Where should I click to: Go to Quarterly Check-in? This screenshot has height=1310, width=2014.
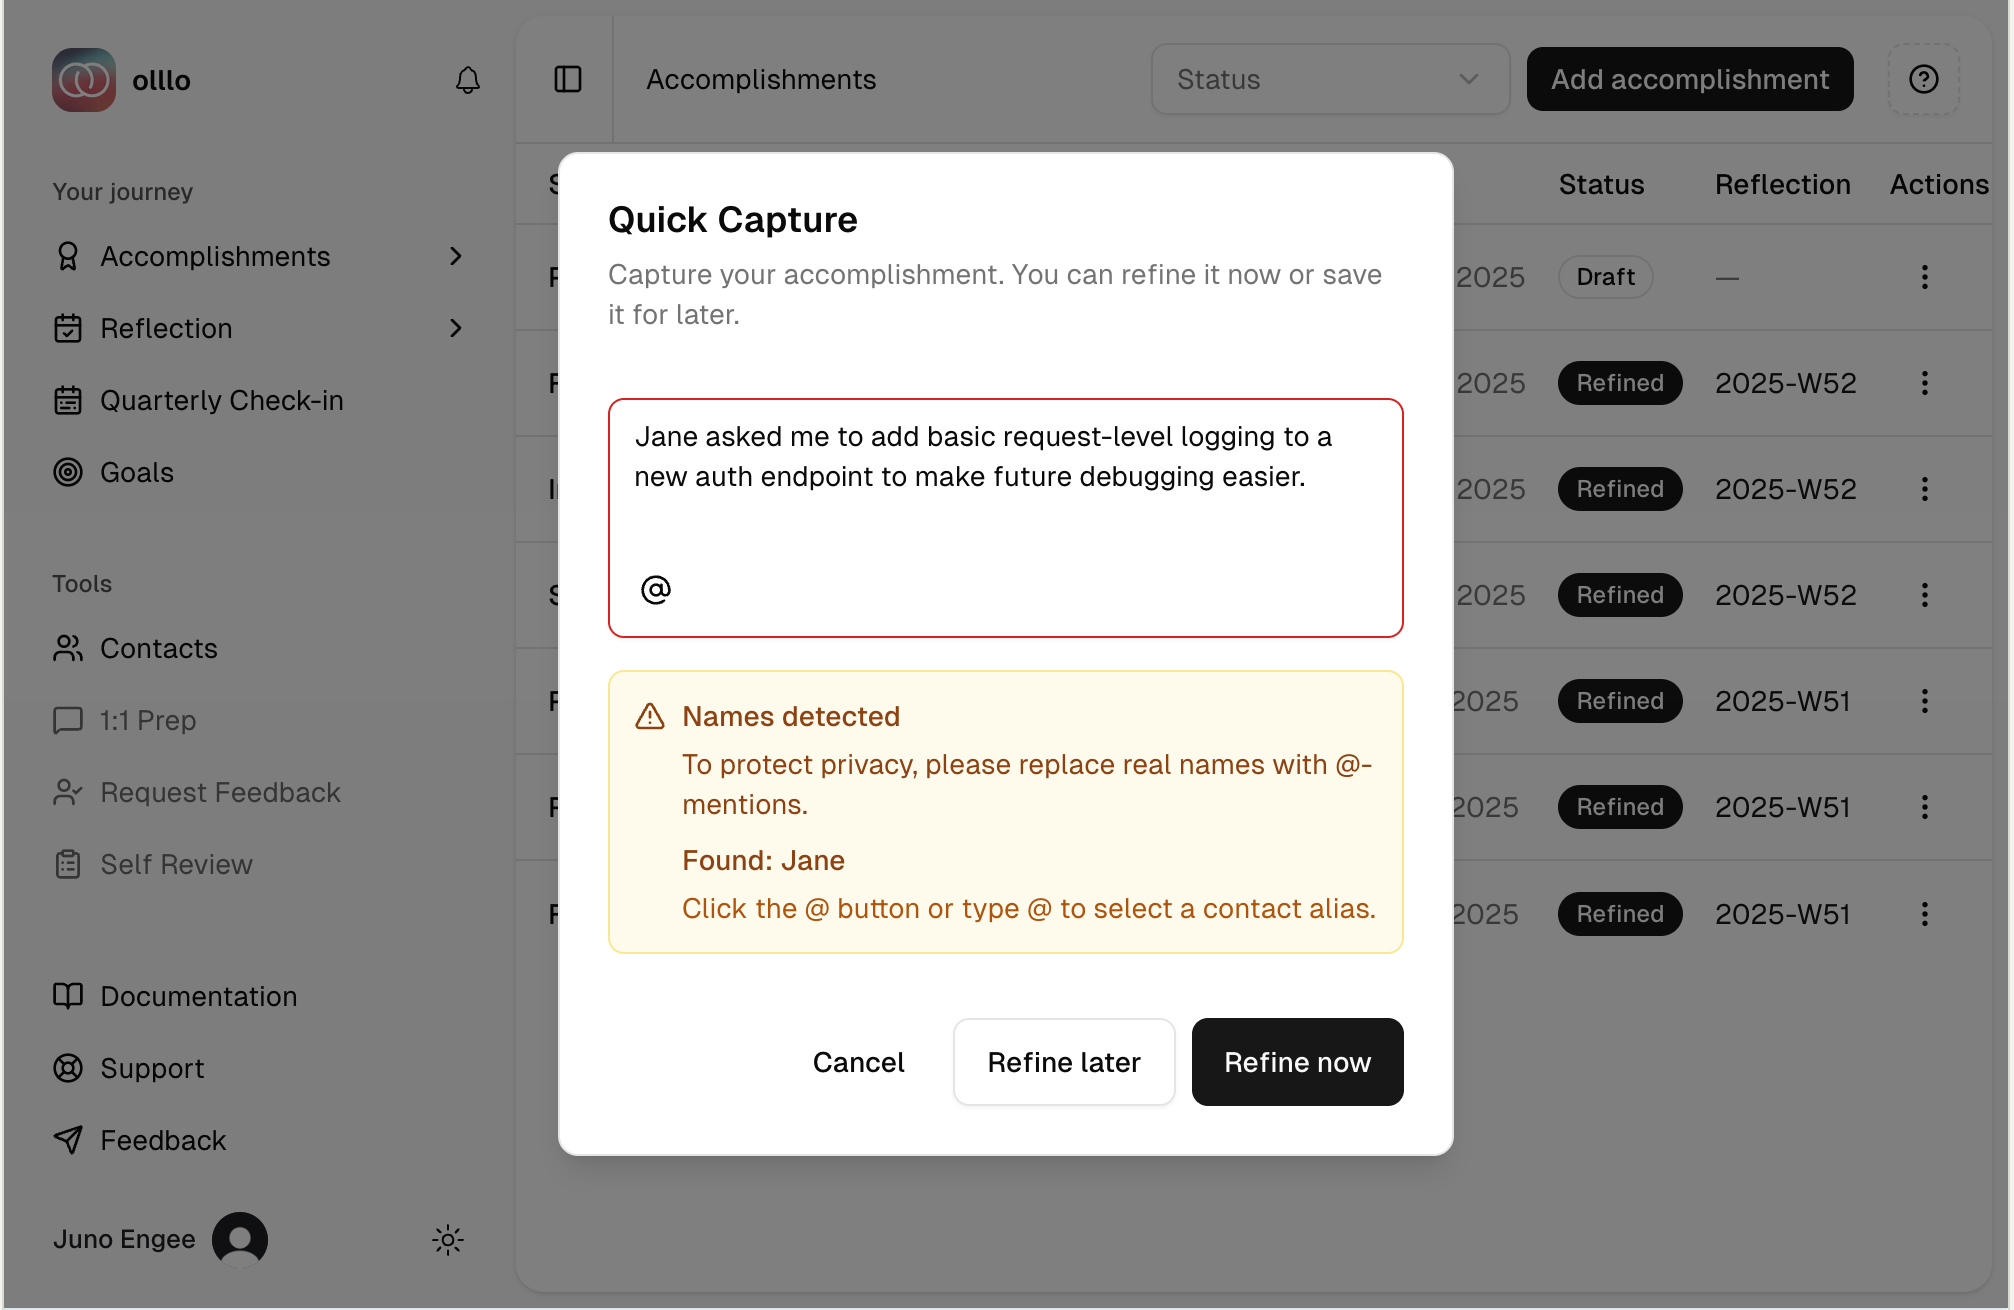tap(221, 401)
